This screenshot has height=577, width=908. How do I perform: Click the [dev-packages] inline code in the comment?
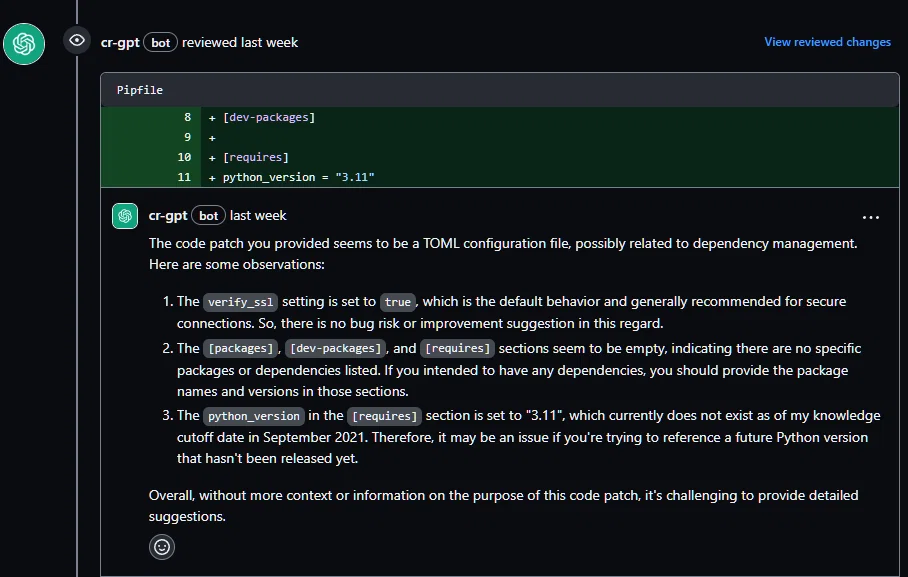(x=335, y=348)
